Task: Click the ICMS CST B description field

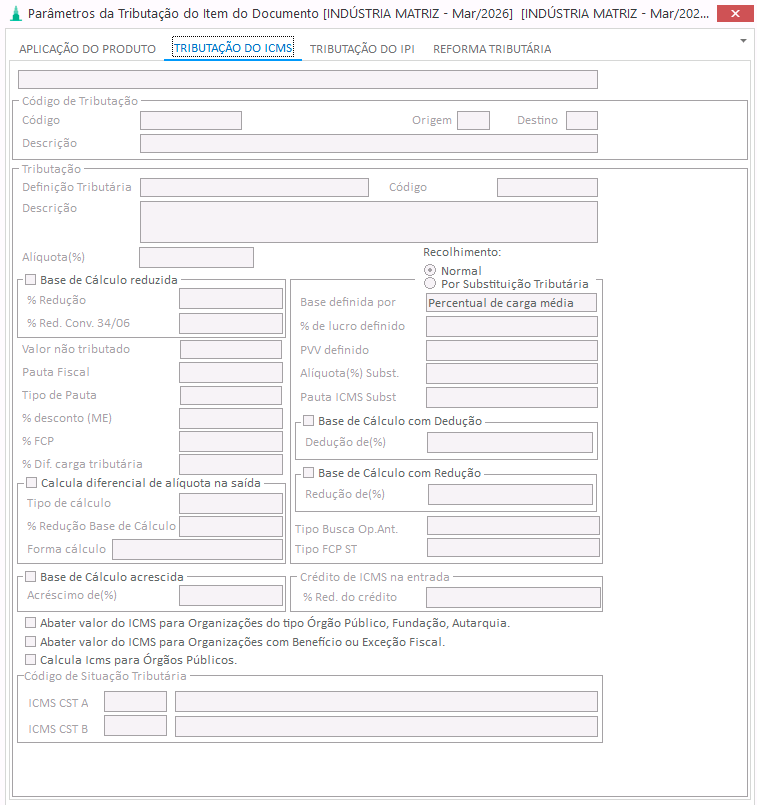Action: pos(386,726)
